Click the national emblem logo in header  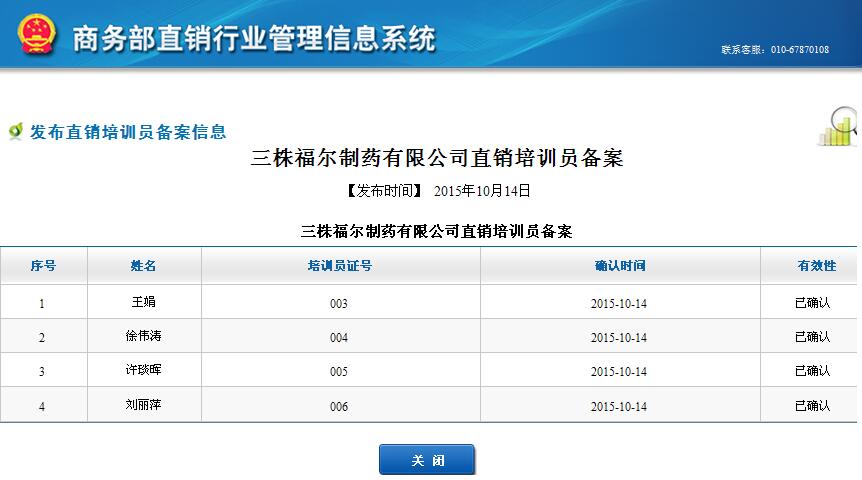pyautogui.click(x=37, y=37)
